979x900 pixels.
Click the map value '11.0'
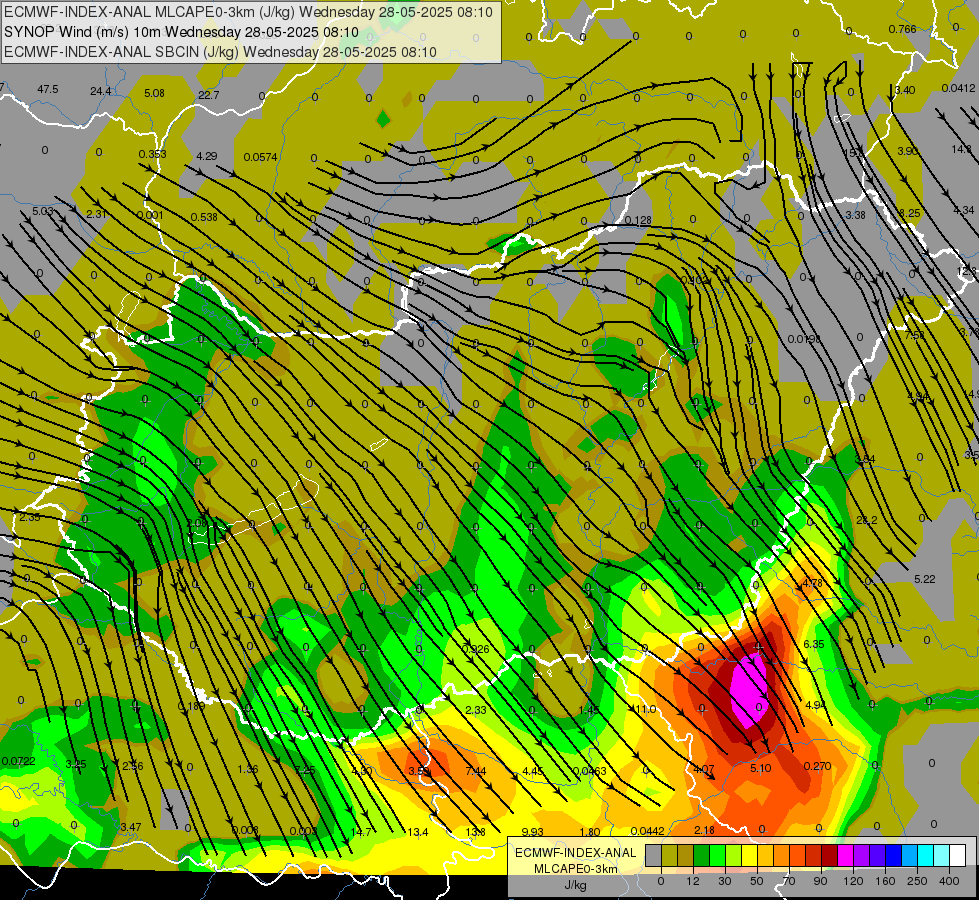[645, 710]
